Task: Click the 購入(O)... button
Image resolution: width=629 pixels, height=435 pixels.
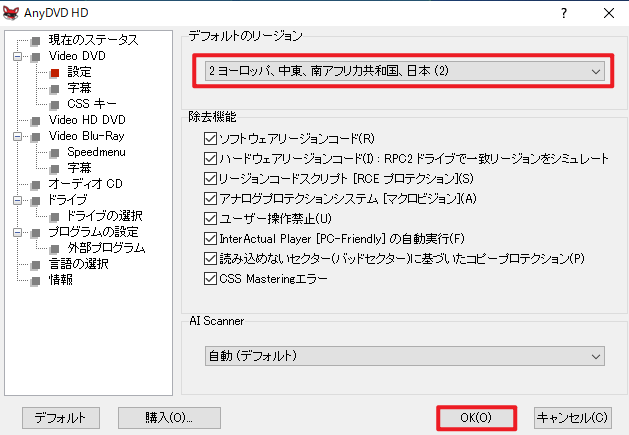Action: point(169,418)
